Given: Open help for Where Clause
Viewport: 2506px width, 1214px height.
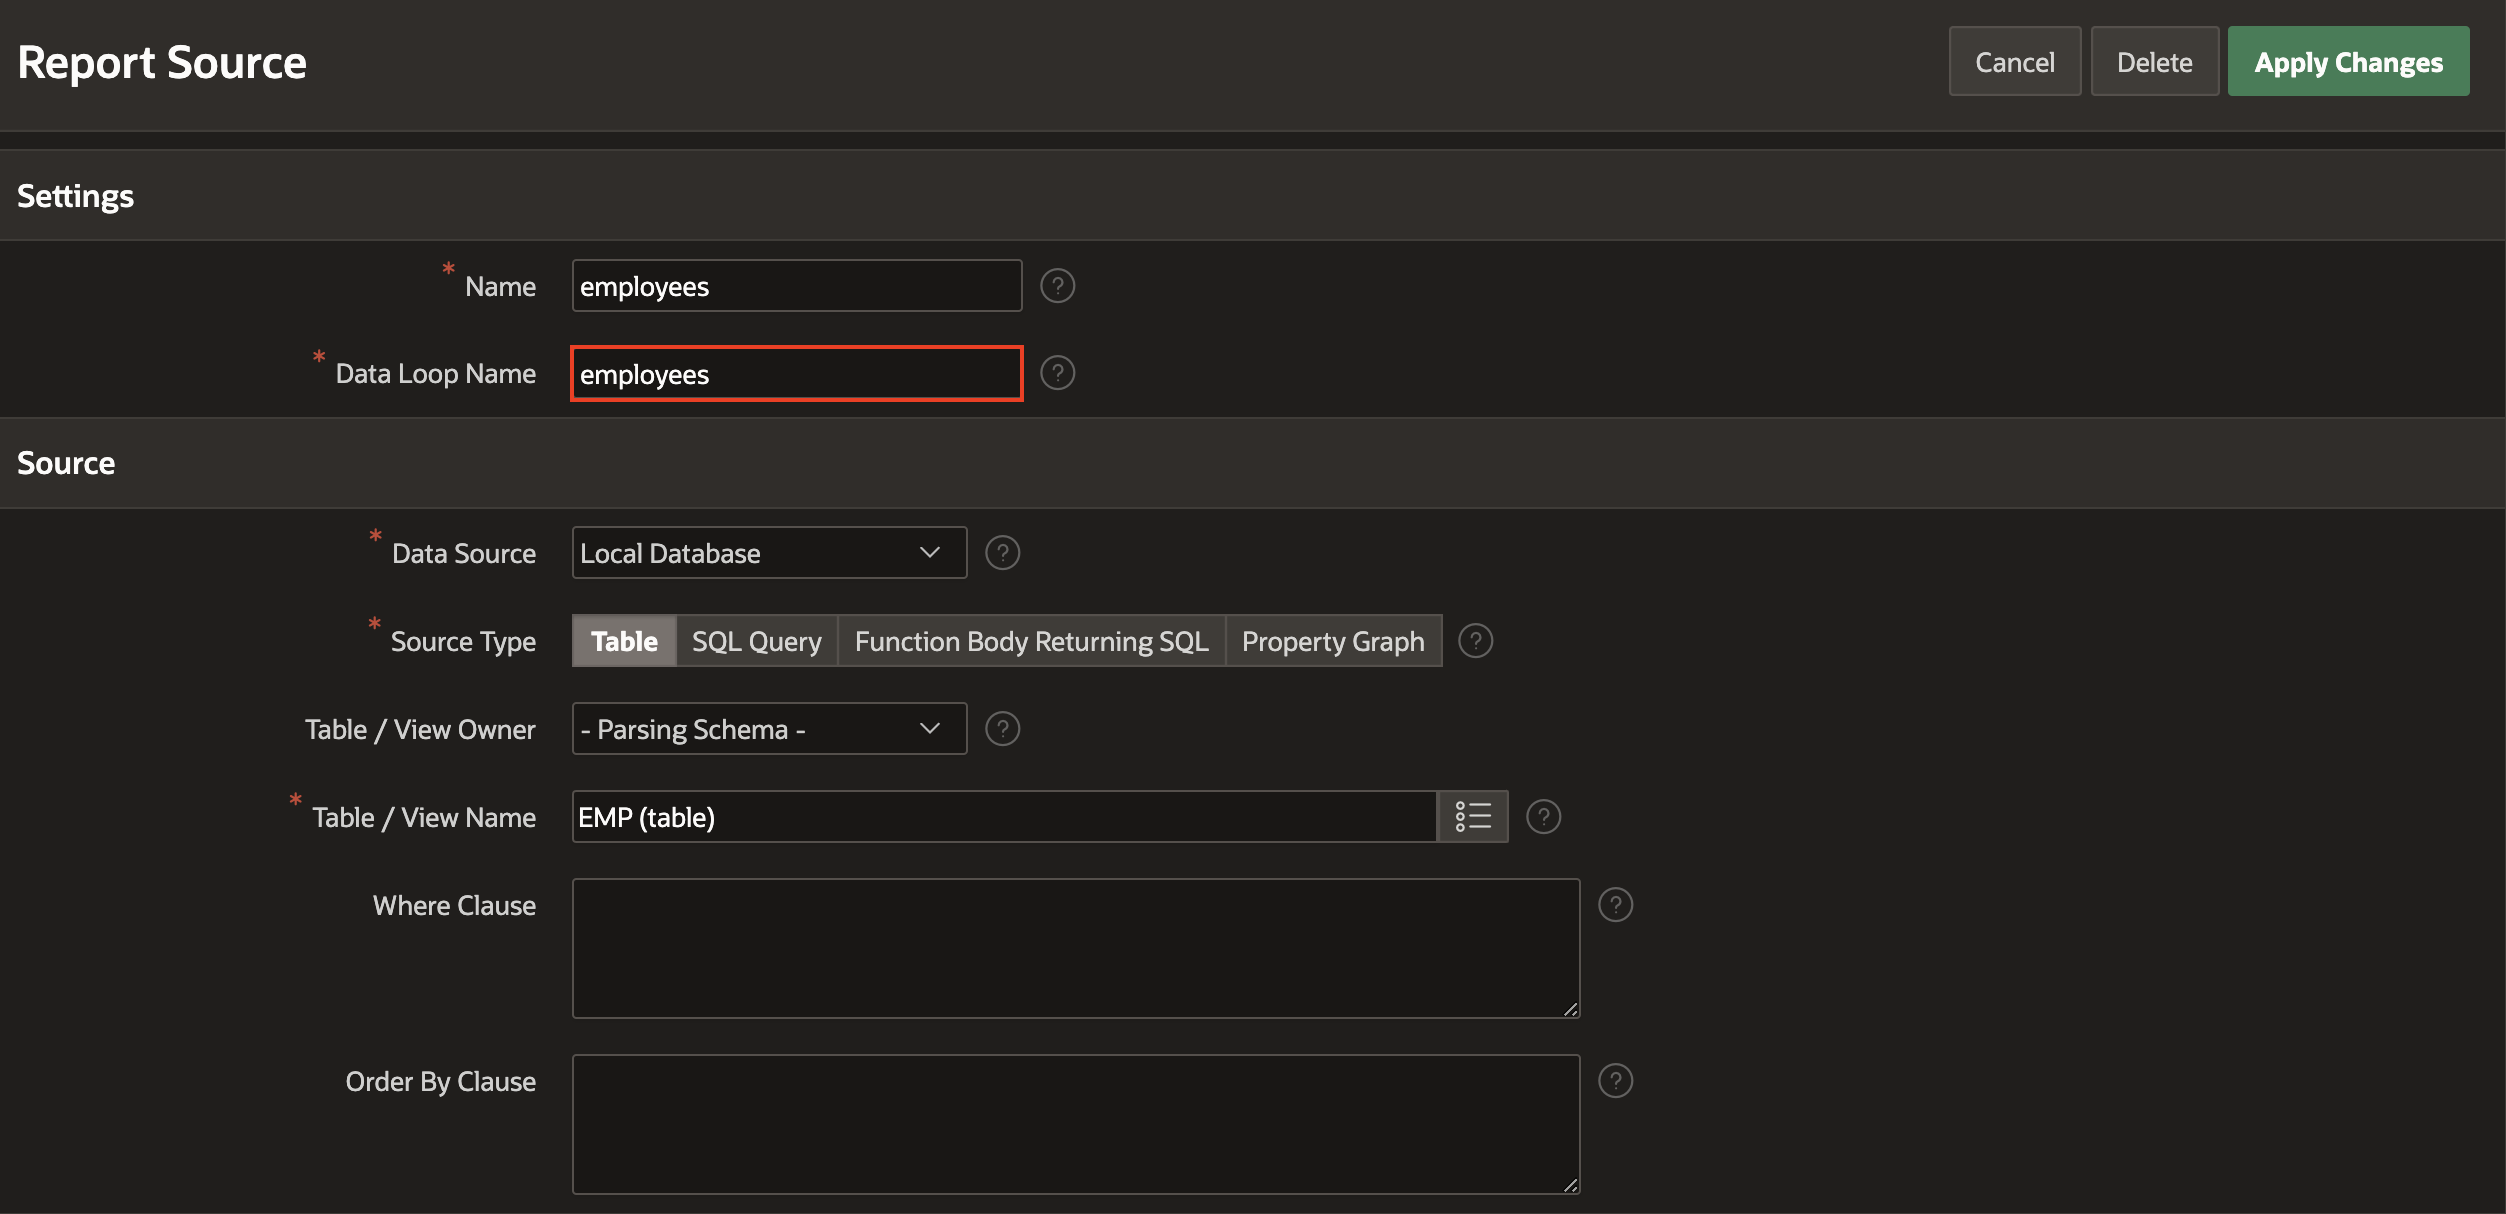Looking at the screenshot, I should [x=1615, y=905].
